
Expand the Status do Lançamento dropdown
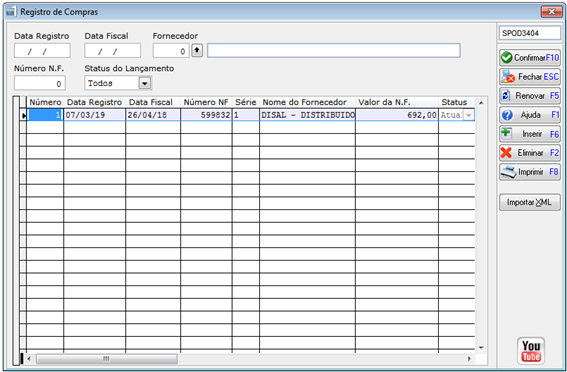pos(145,83)
